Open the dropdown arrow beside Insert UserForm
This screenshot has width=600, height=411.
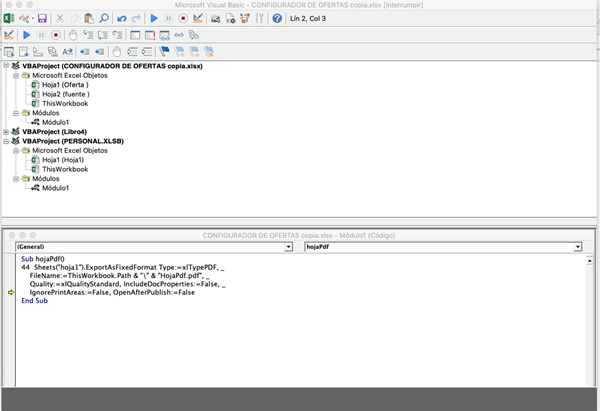(x=33, y=18)
